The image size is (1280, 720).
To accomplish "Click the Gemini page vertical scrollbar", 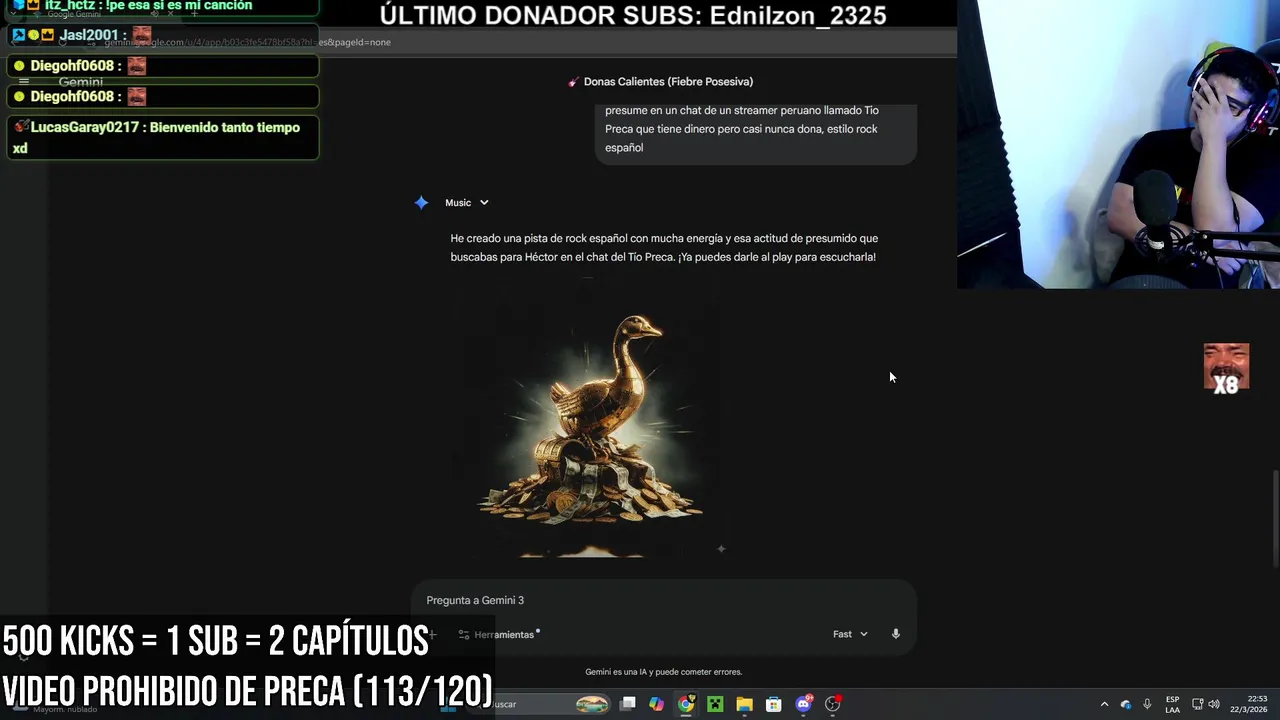I will 1274,520.
